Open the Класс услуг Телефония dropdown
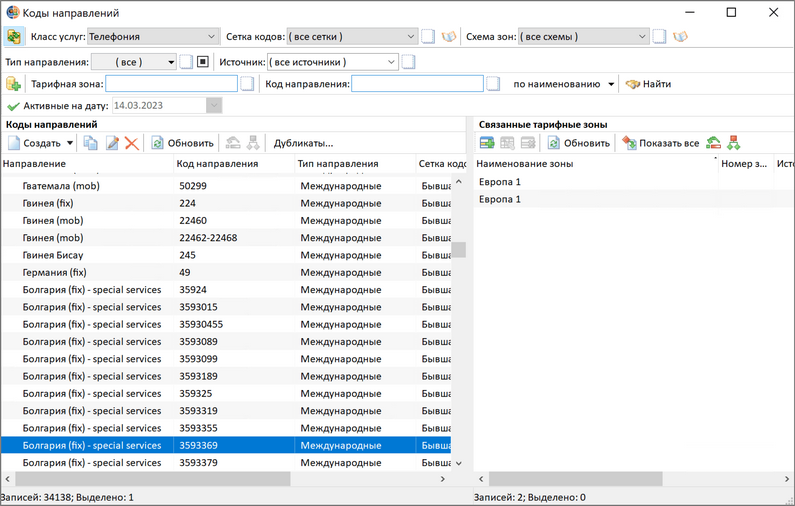 (153, 37)
